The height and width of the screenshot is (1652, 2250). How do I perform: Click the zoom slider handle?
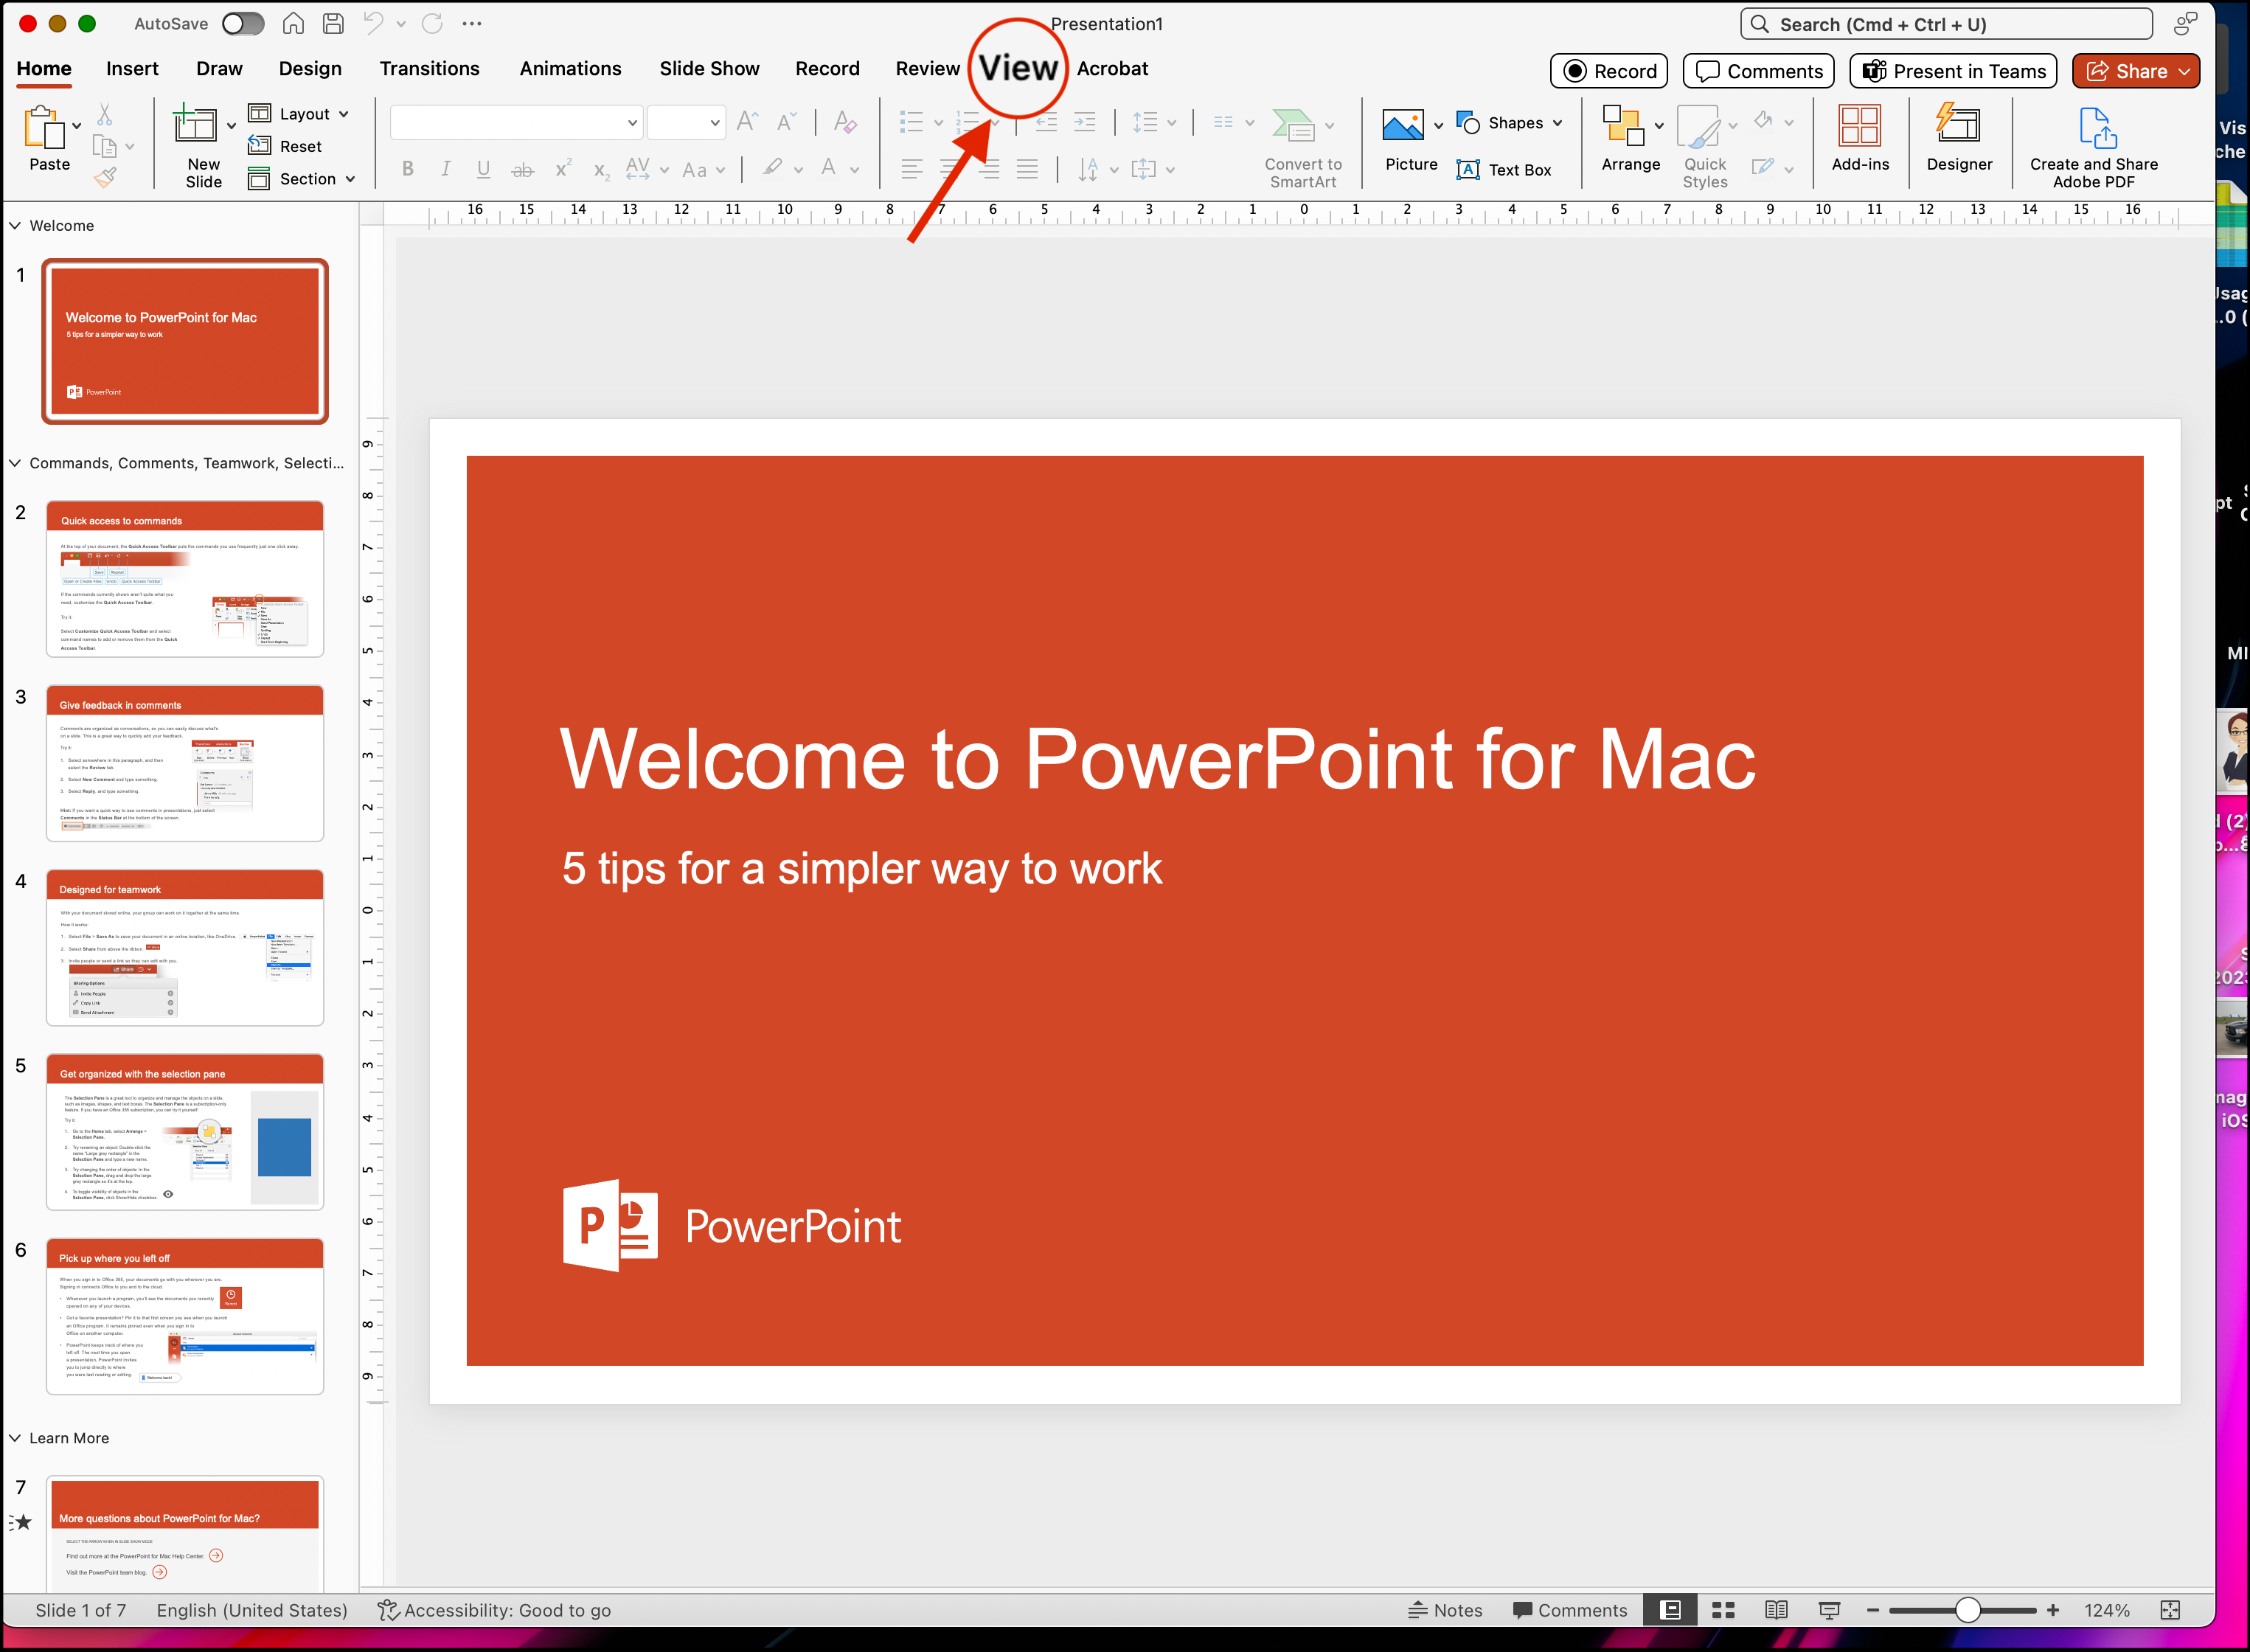coord(1967,1610)
